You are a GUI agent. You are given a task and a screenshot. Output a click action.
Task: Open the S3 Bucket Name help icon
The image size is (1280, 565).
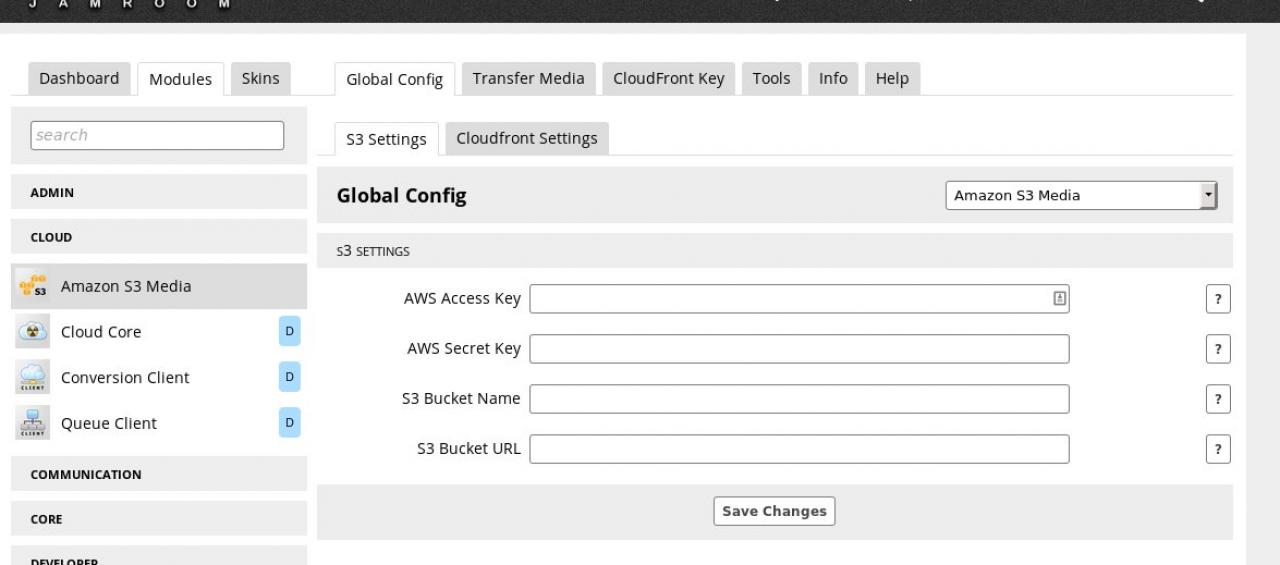tap(1217, 399)
